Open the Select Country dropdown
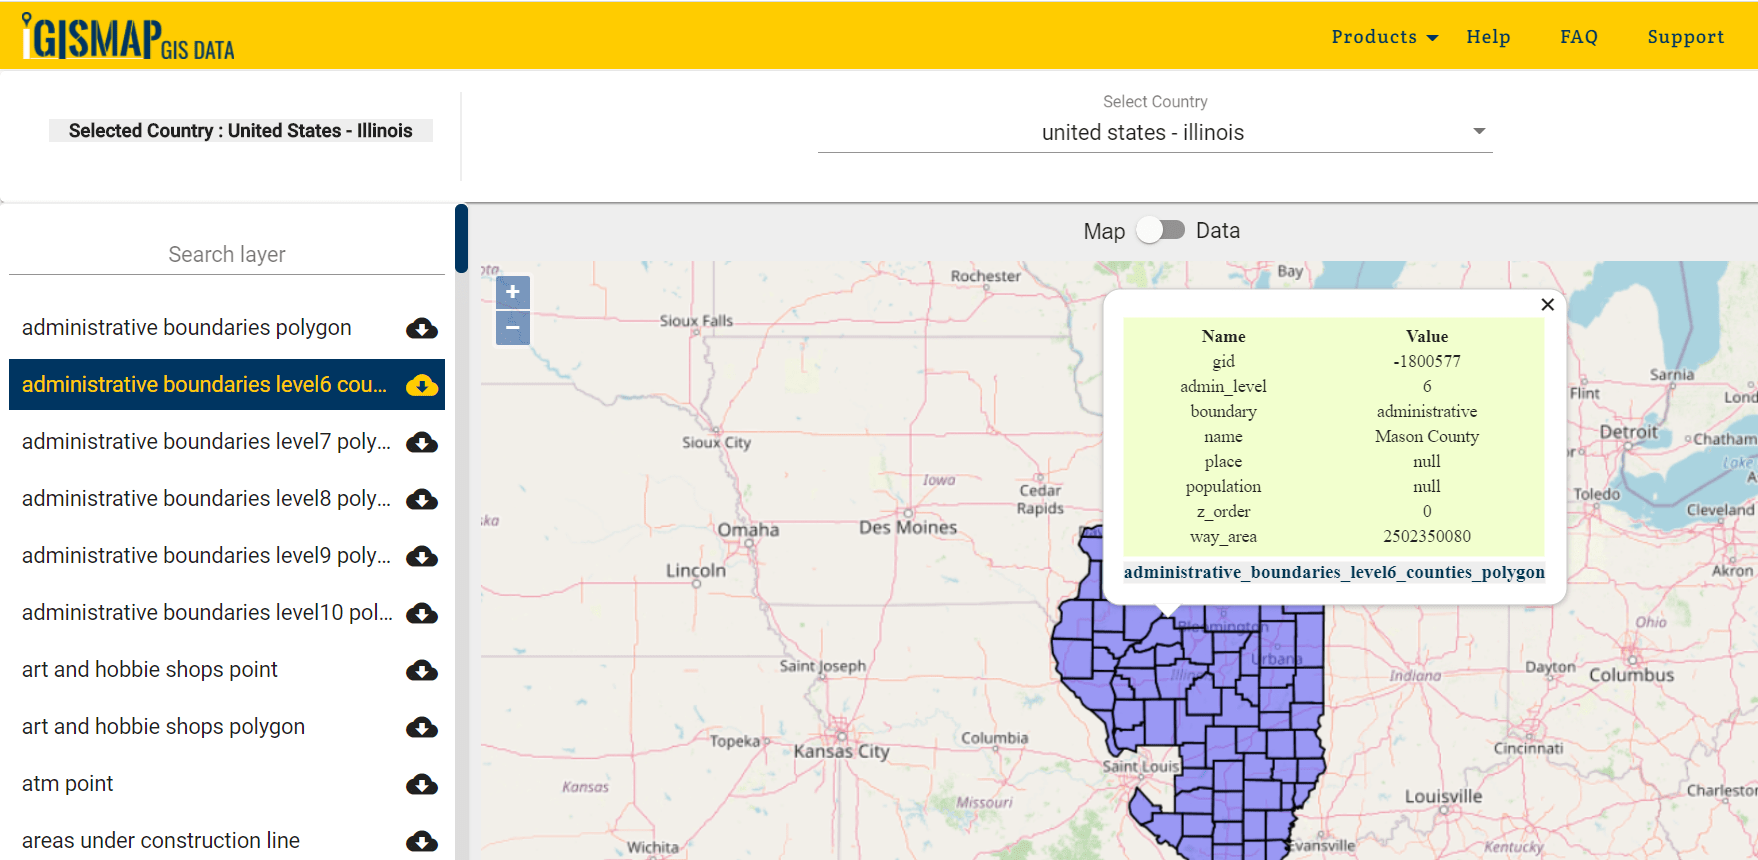The height and width of the screenshot is (860, 1758). [1155, 132]
